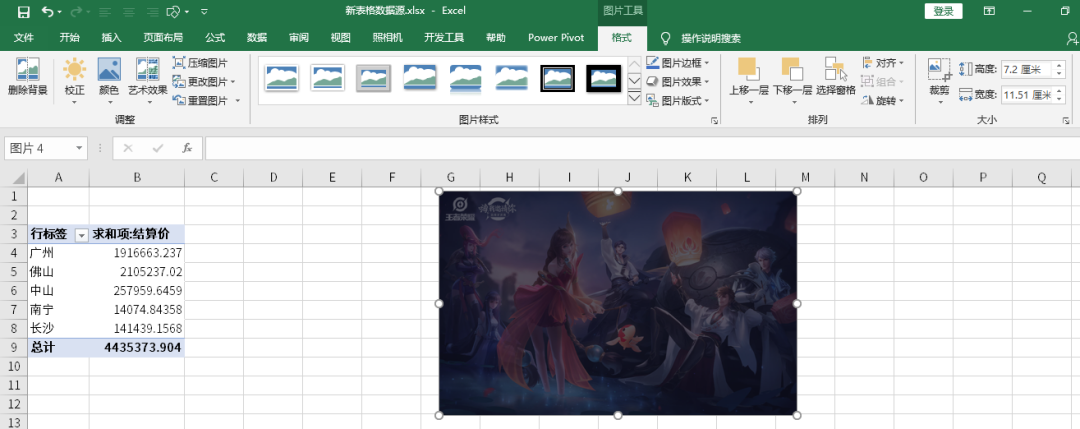Viewport: 1080px width, 429px height.
Task: Click 删除背景 remove background icon
Action: (28, 76)
